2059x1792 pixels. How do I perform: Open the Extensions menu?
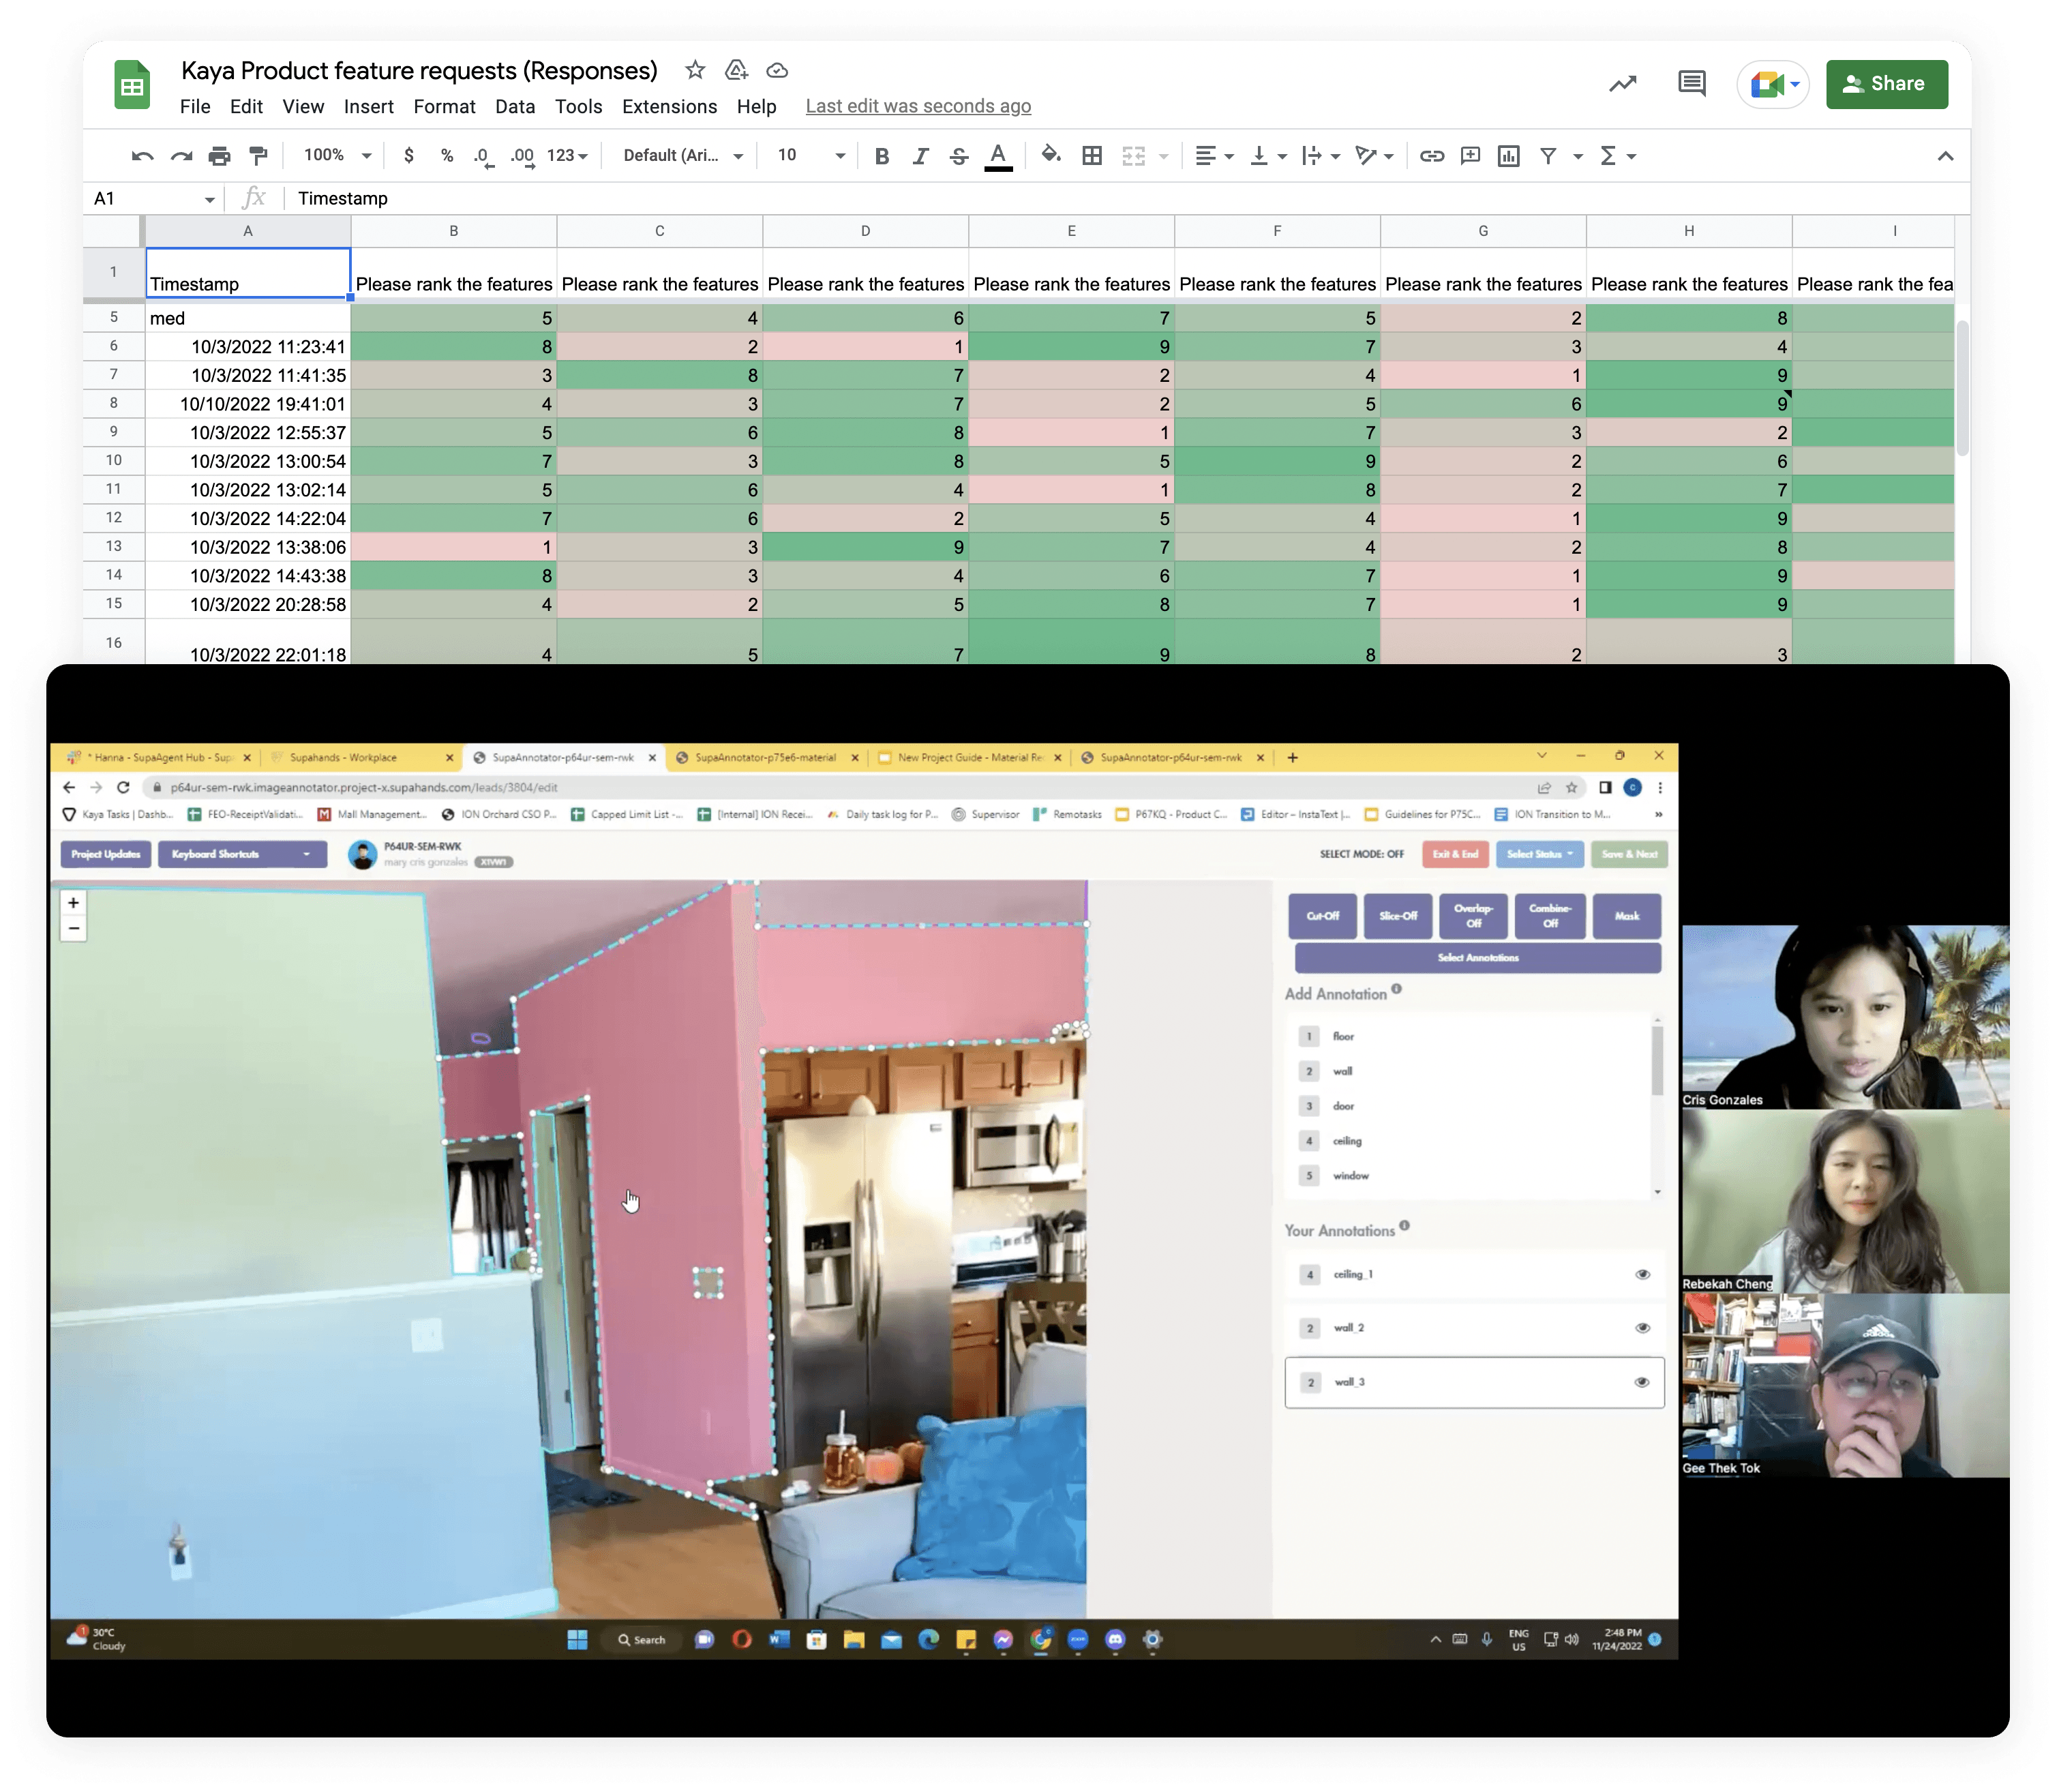pyautogui.click(x=669, y=106)
